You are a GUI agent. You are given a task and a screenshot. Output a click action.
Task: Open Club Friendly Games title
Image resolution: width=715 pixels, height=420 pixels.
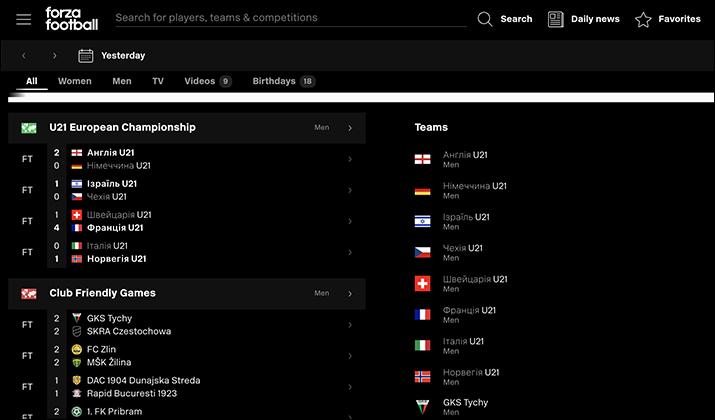pos(103,293)
